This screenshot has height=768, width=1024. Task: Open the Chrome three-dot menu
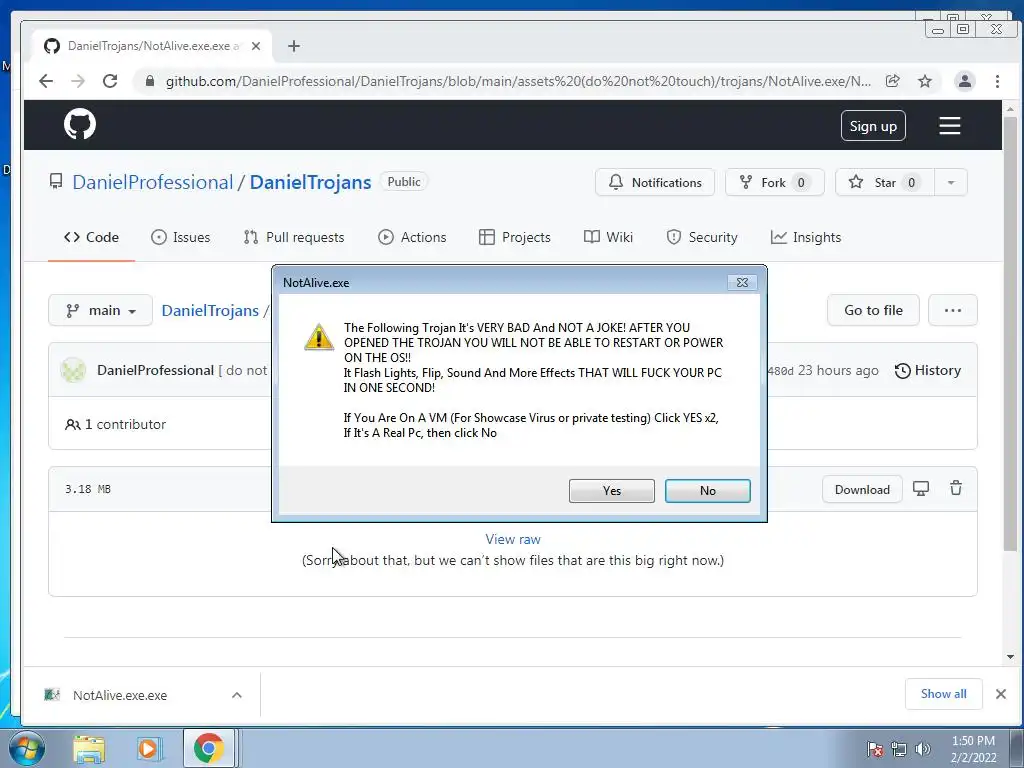coord(997,81)
